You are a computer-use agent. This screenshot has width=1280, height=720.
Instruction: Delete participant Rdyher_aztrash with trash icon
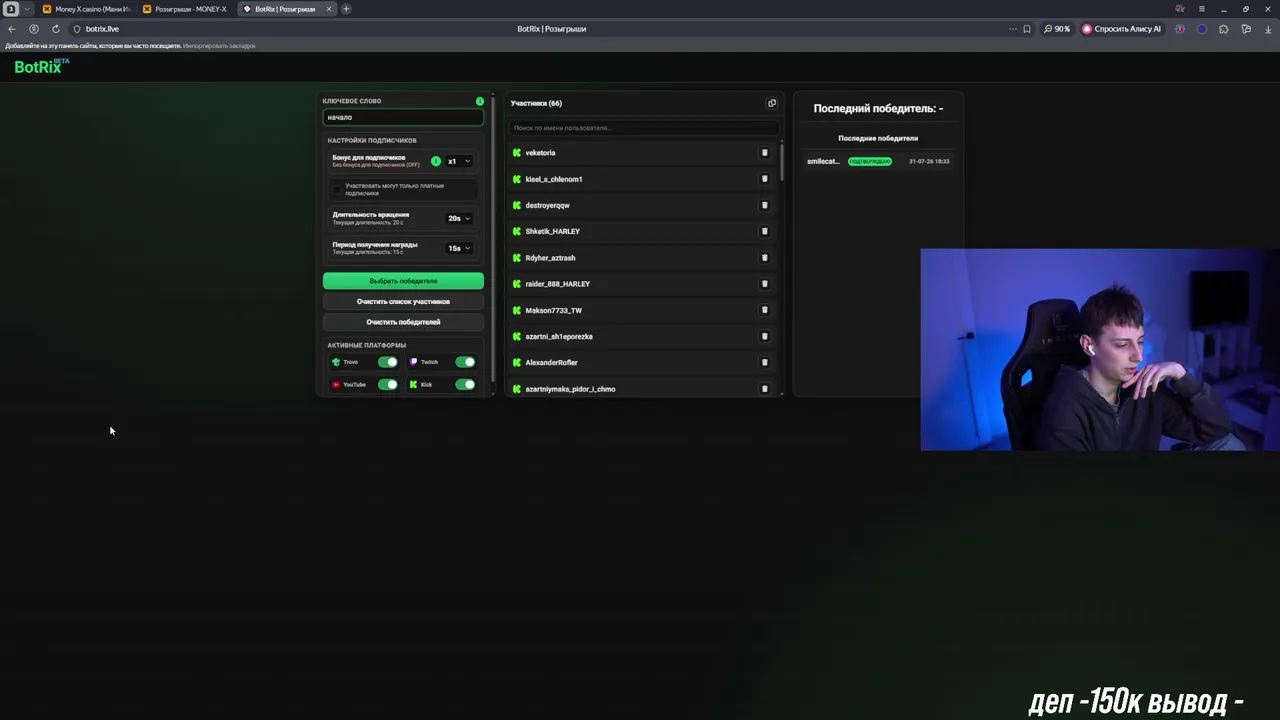tap(765, 258)
